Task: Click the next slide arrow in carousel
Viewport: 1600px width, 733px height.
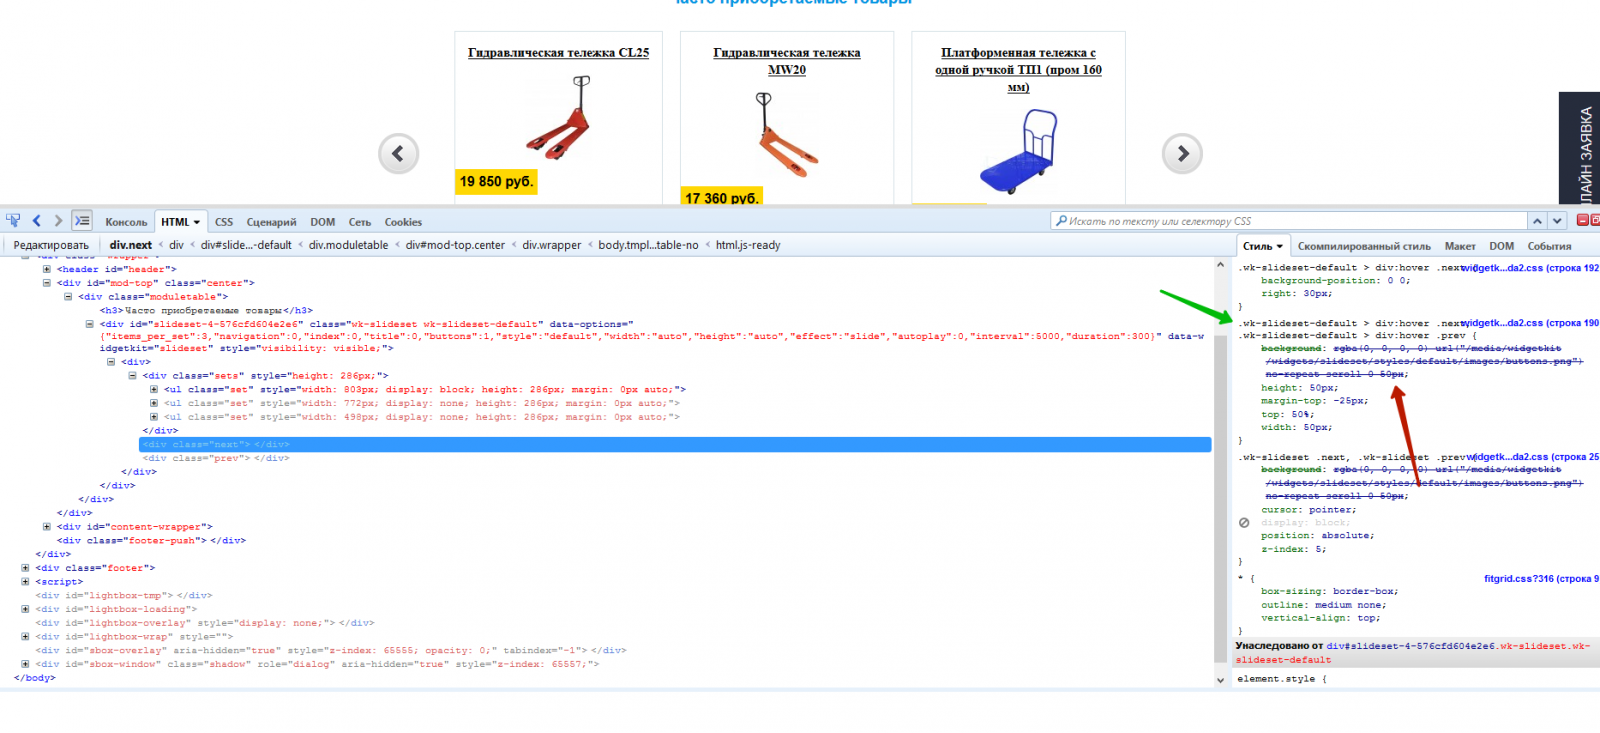Action: tap(1182, 154)
